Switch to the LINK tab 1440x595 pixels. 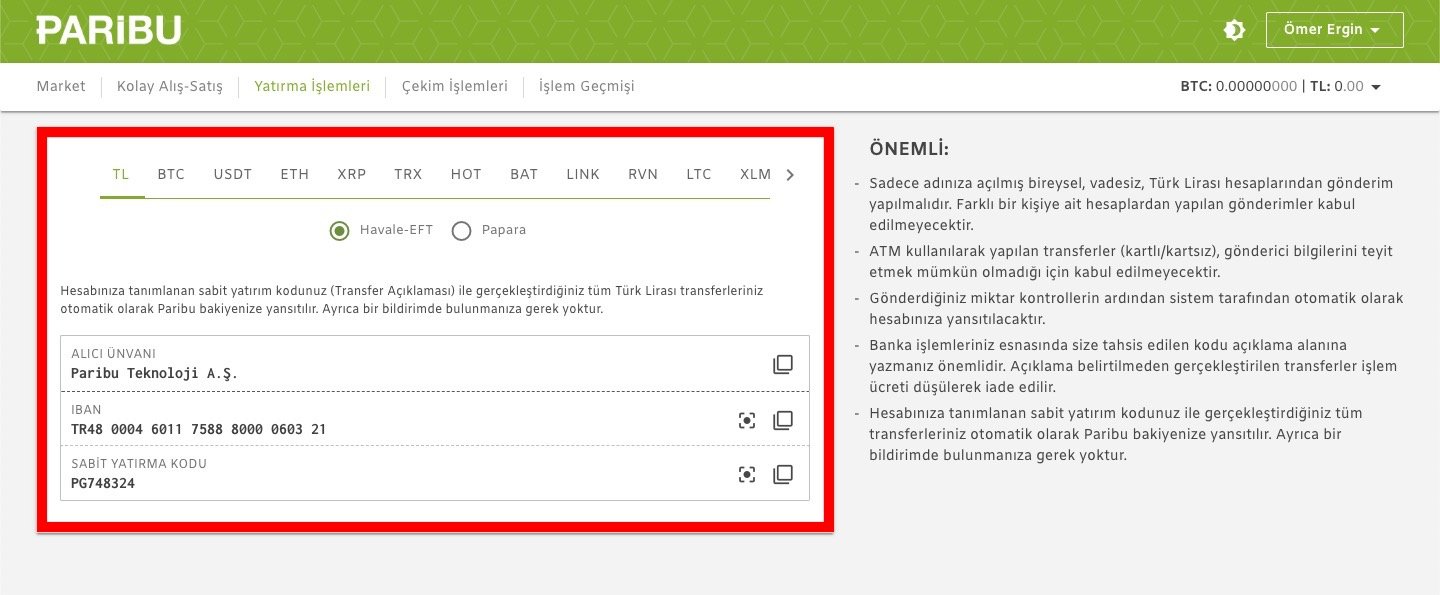(x=583, y=174)
